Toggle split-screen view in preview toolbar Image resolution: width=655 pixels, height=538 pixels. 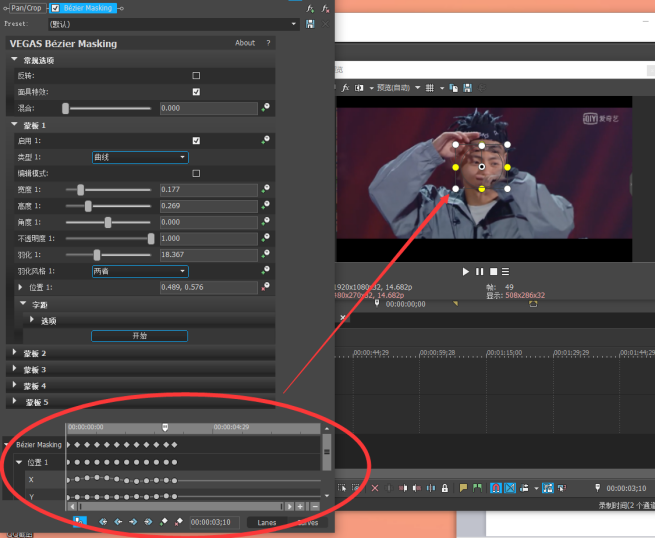[x=359, y=88]
